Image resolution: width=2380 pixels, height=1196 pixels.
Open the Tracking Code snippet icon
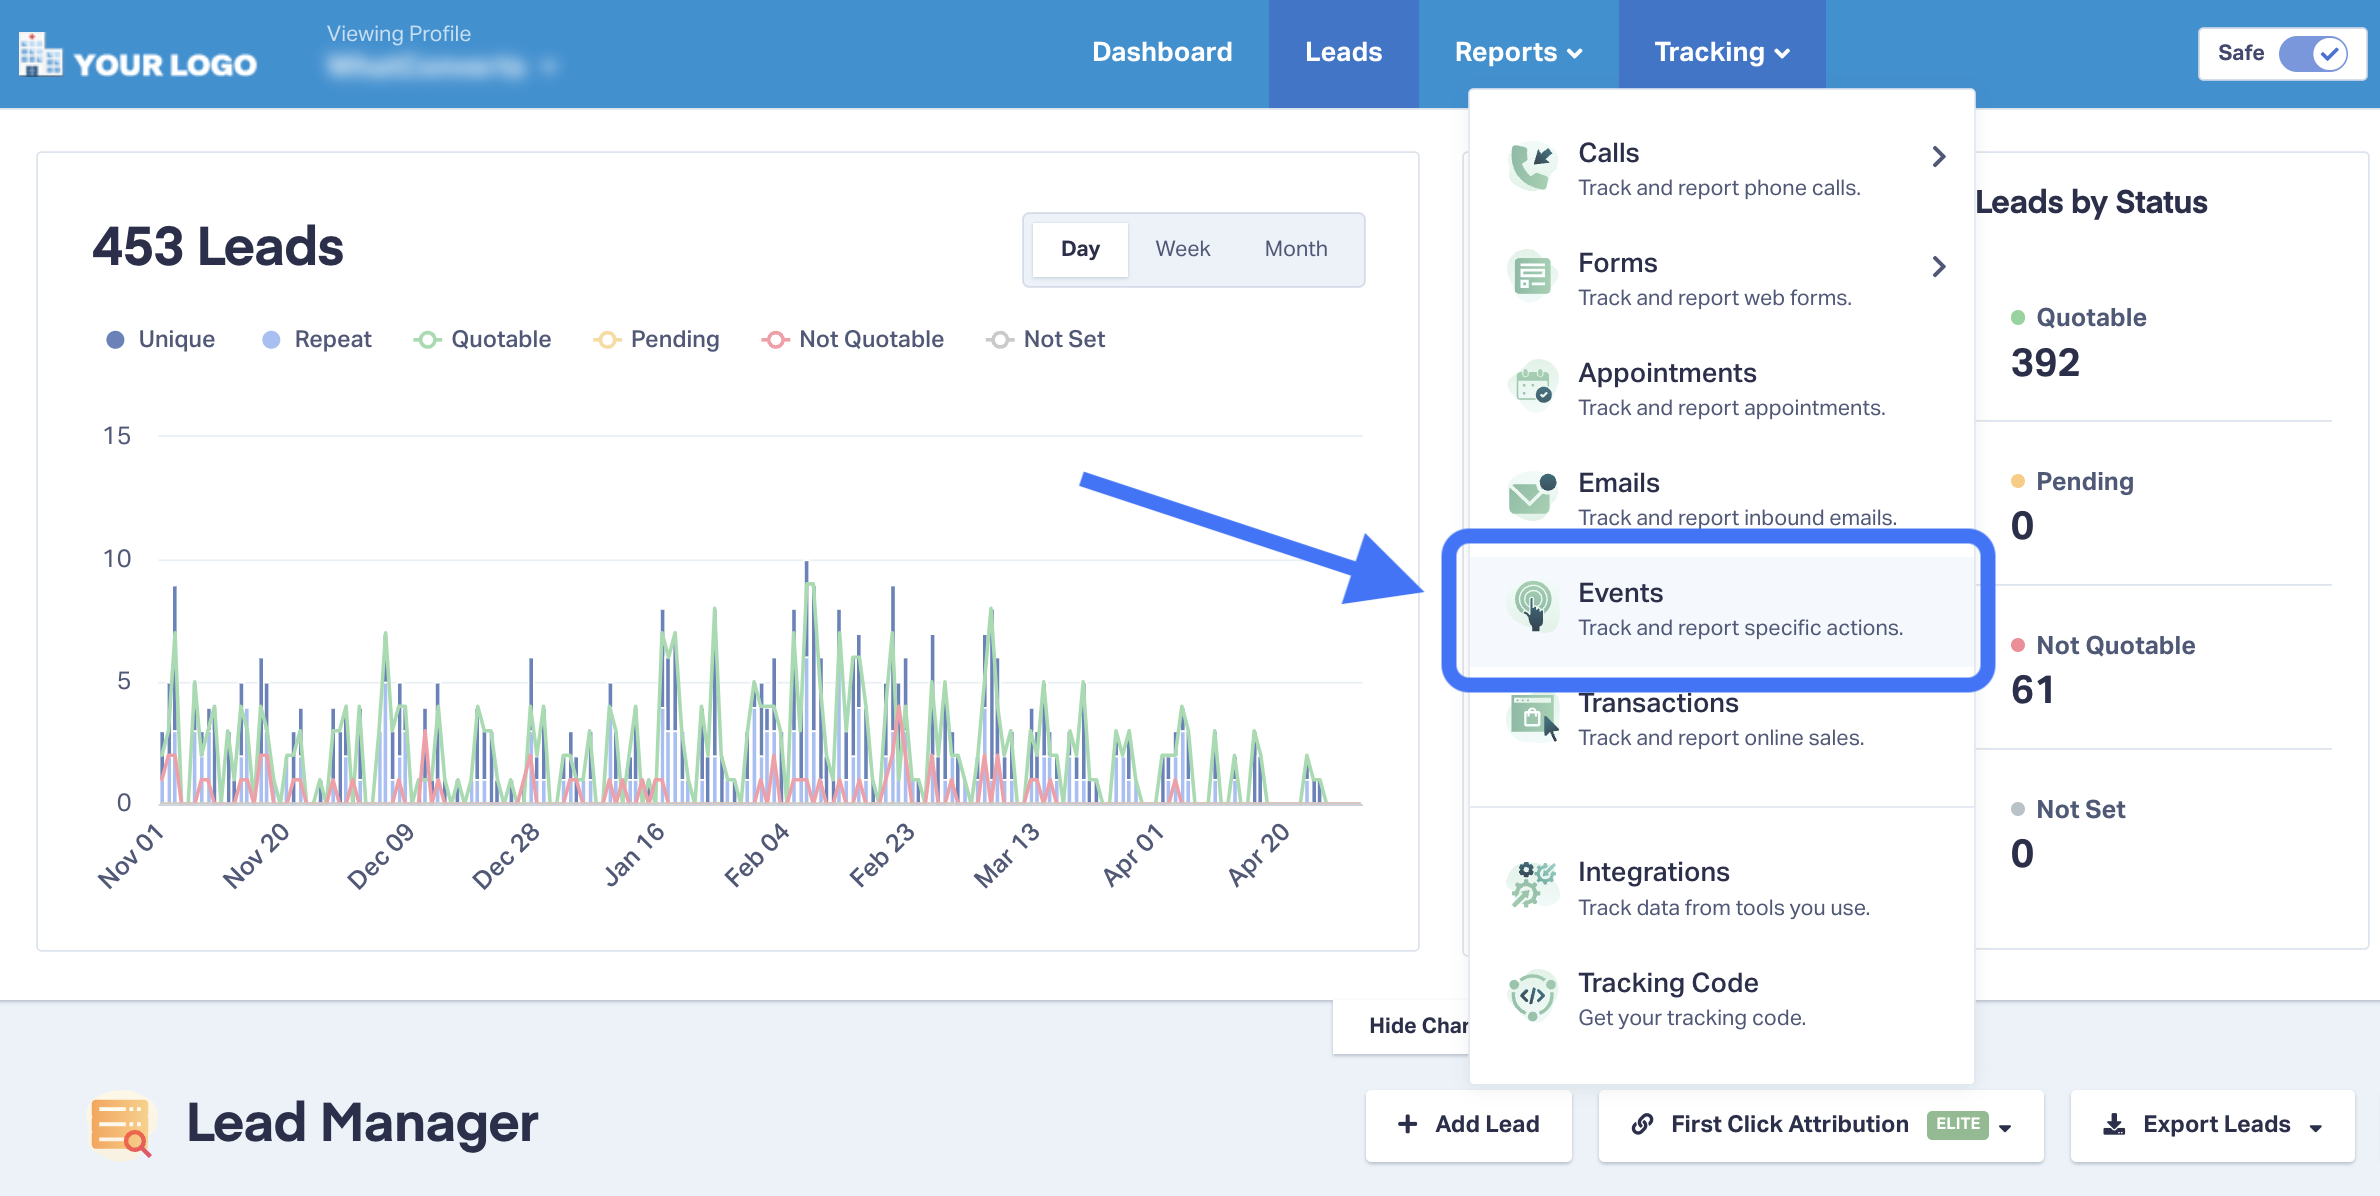pyautogui.click(x=1531, y=996)
